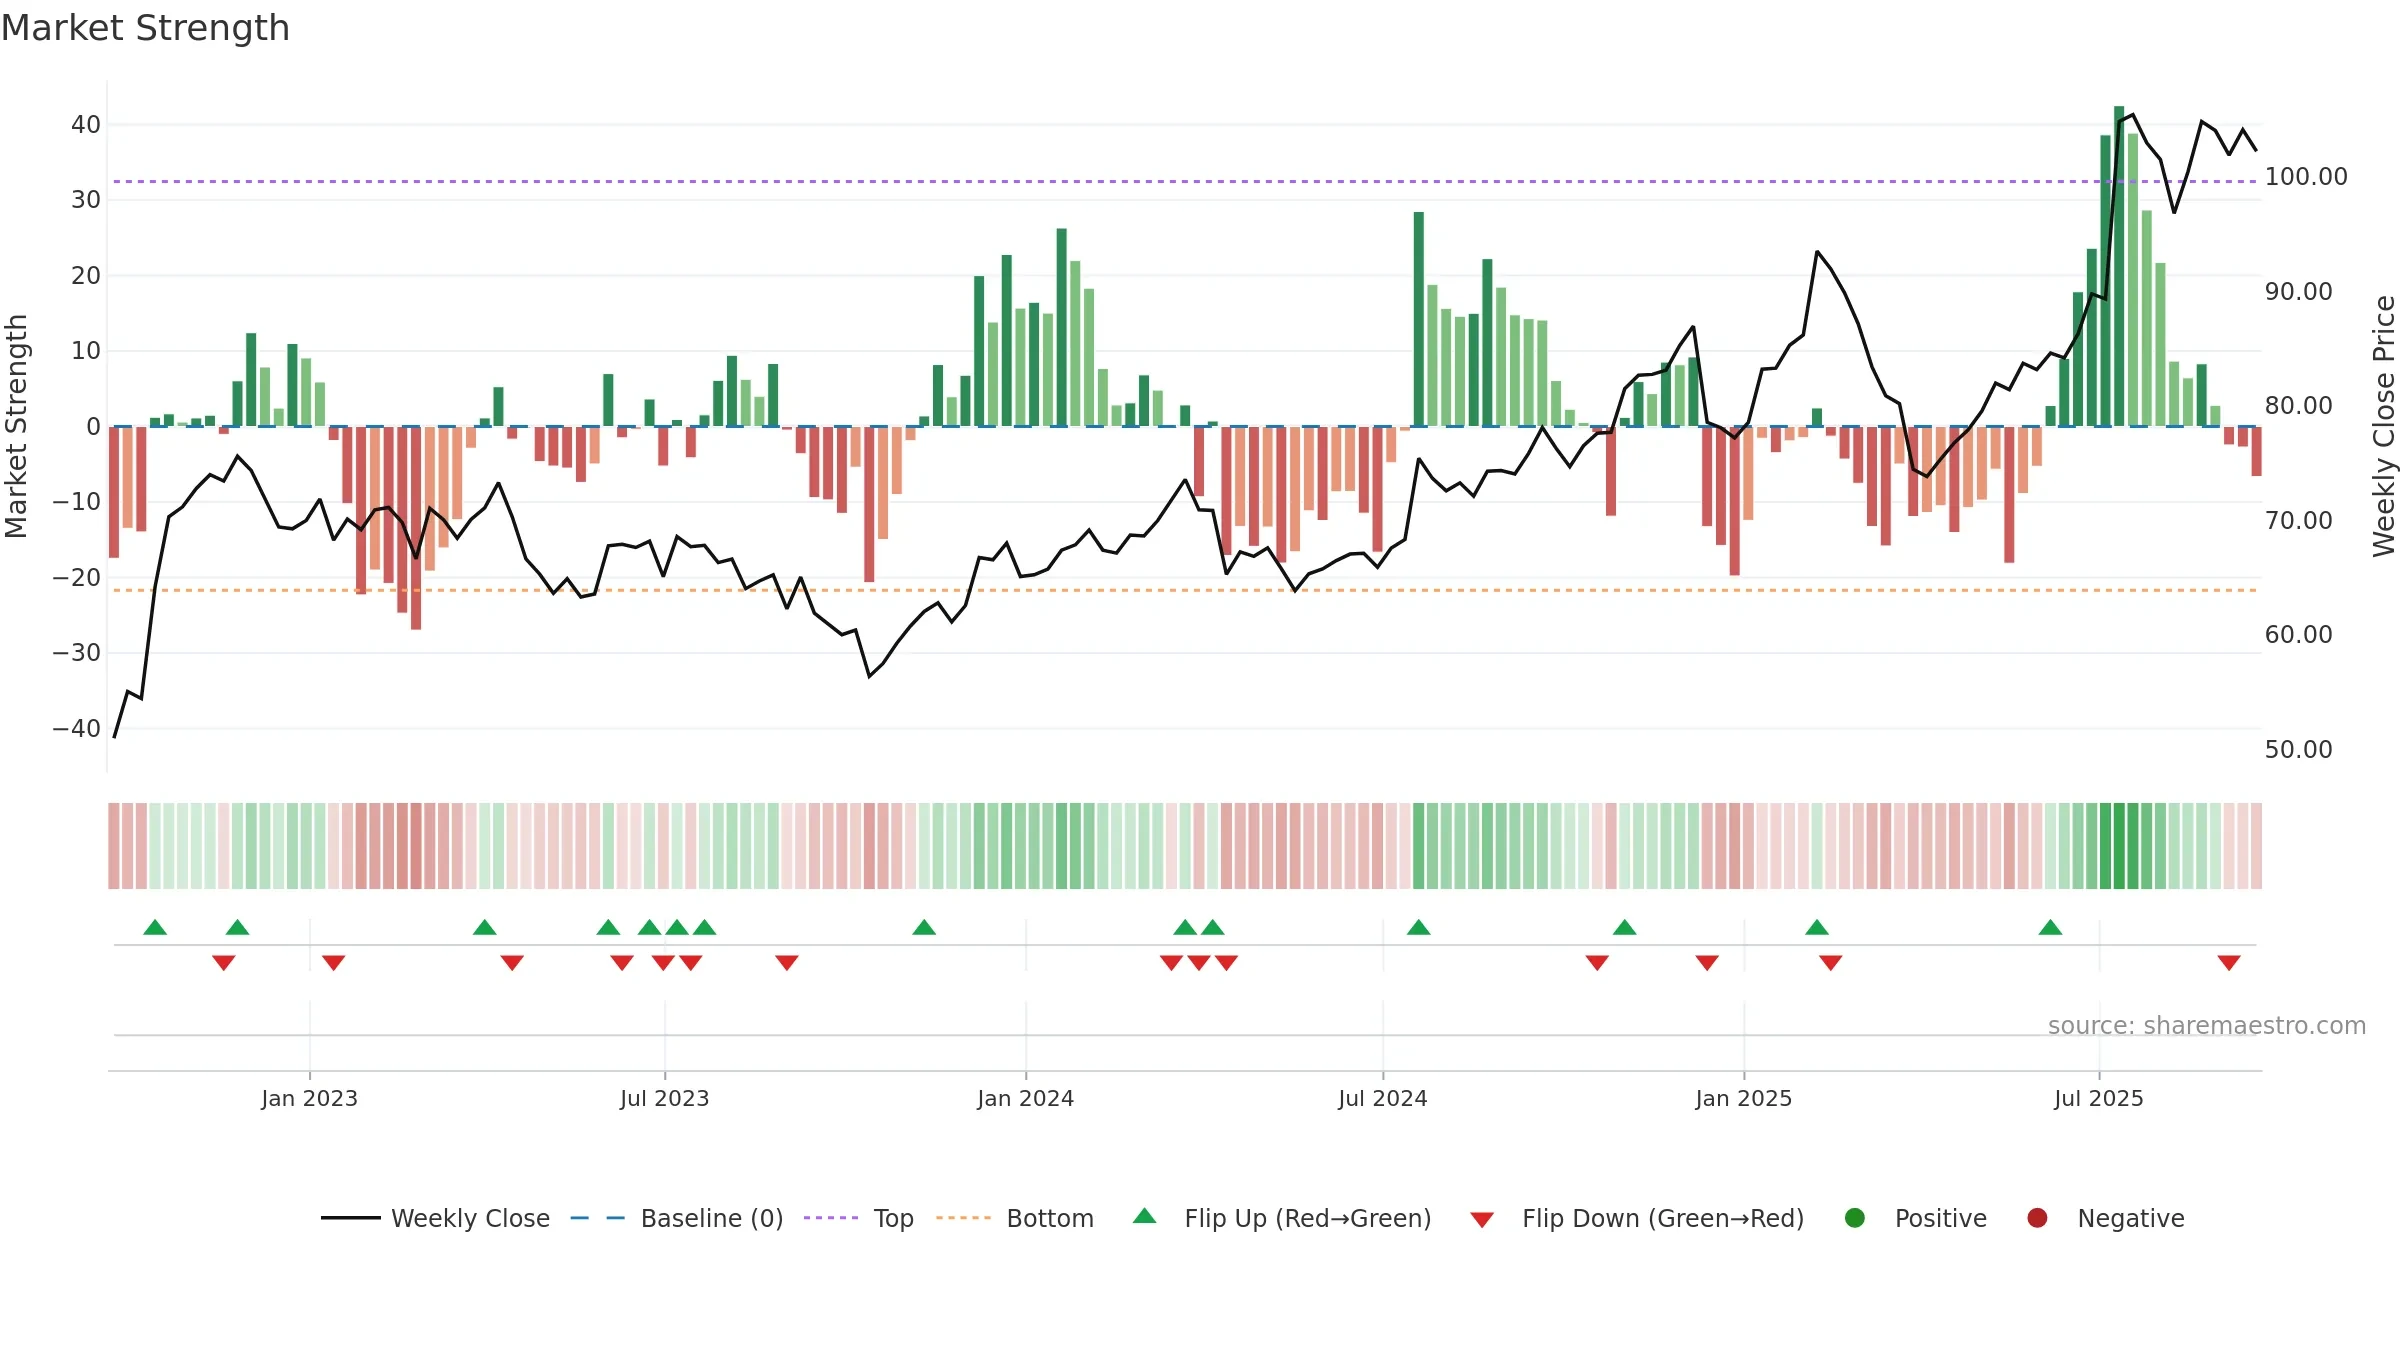
Task: Click the 90.00 price axis label
Action: coord(2298,291)
